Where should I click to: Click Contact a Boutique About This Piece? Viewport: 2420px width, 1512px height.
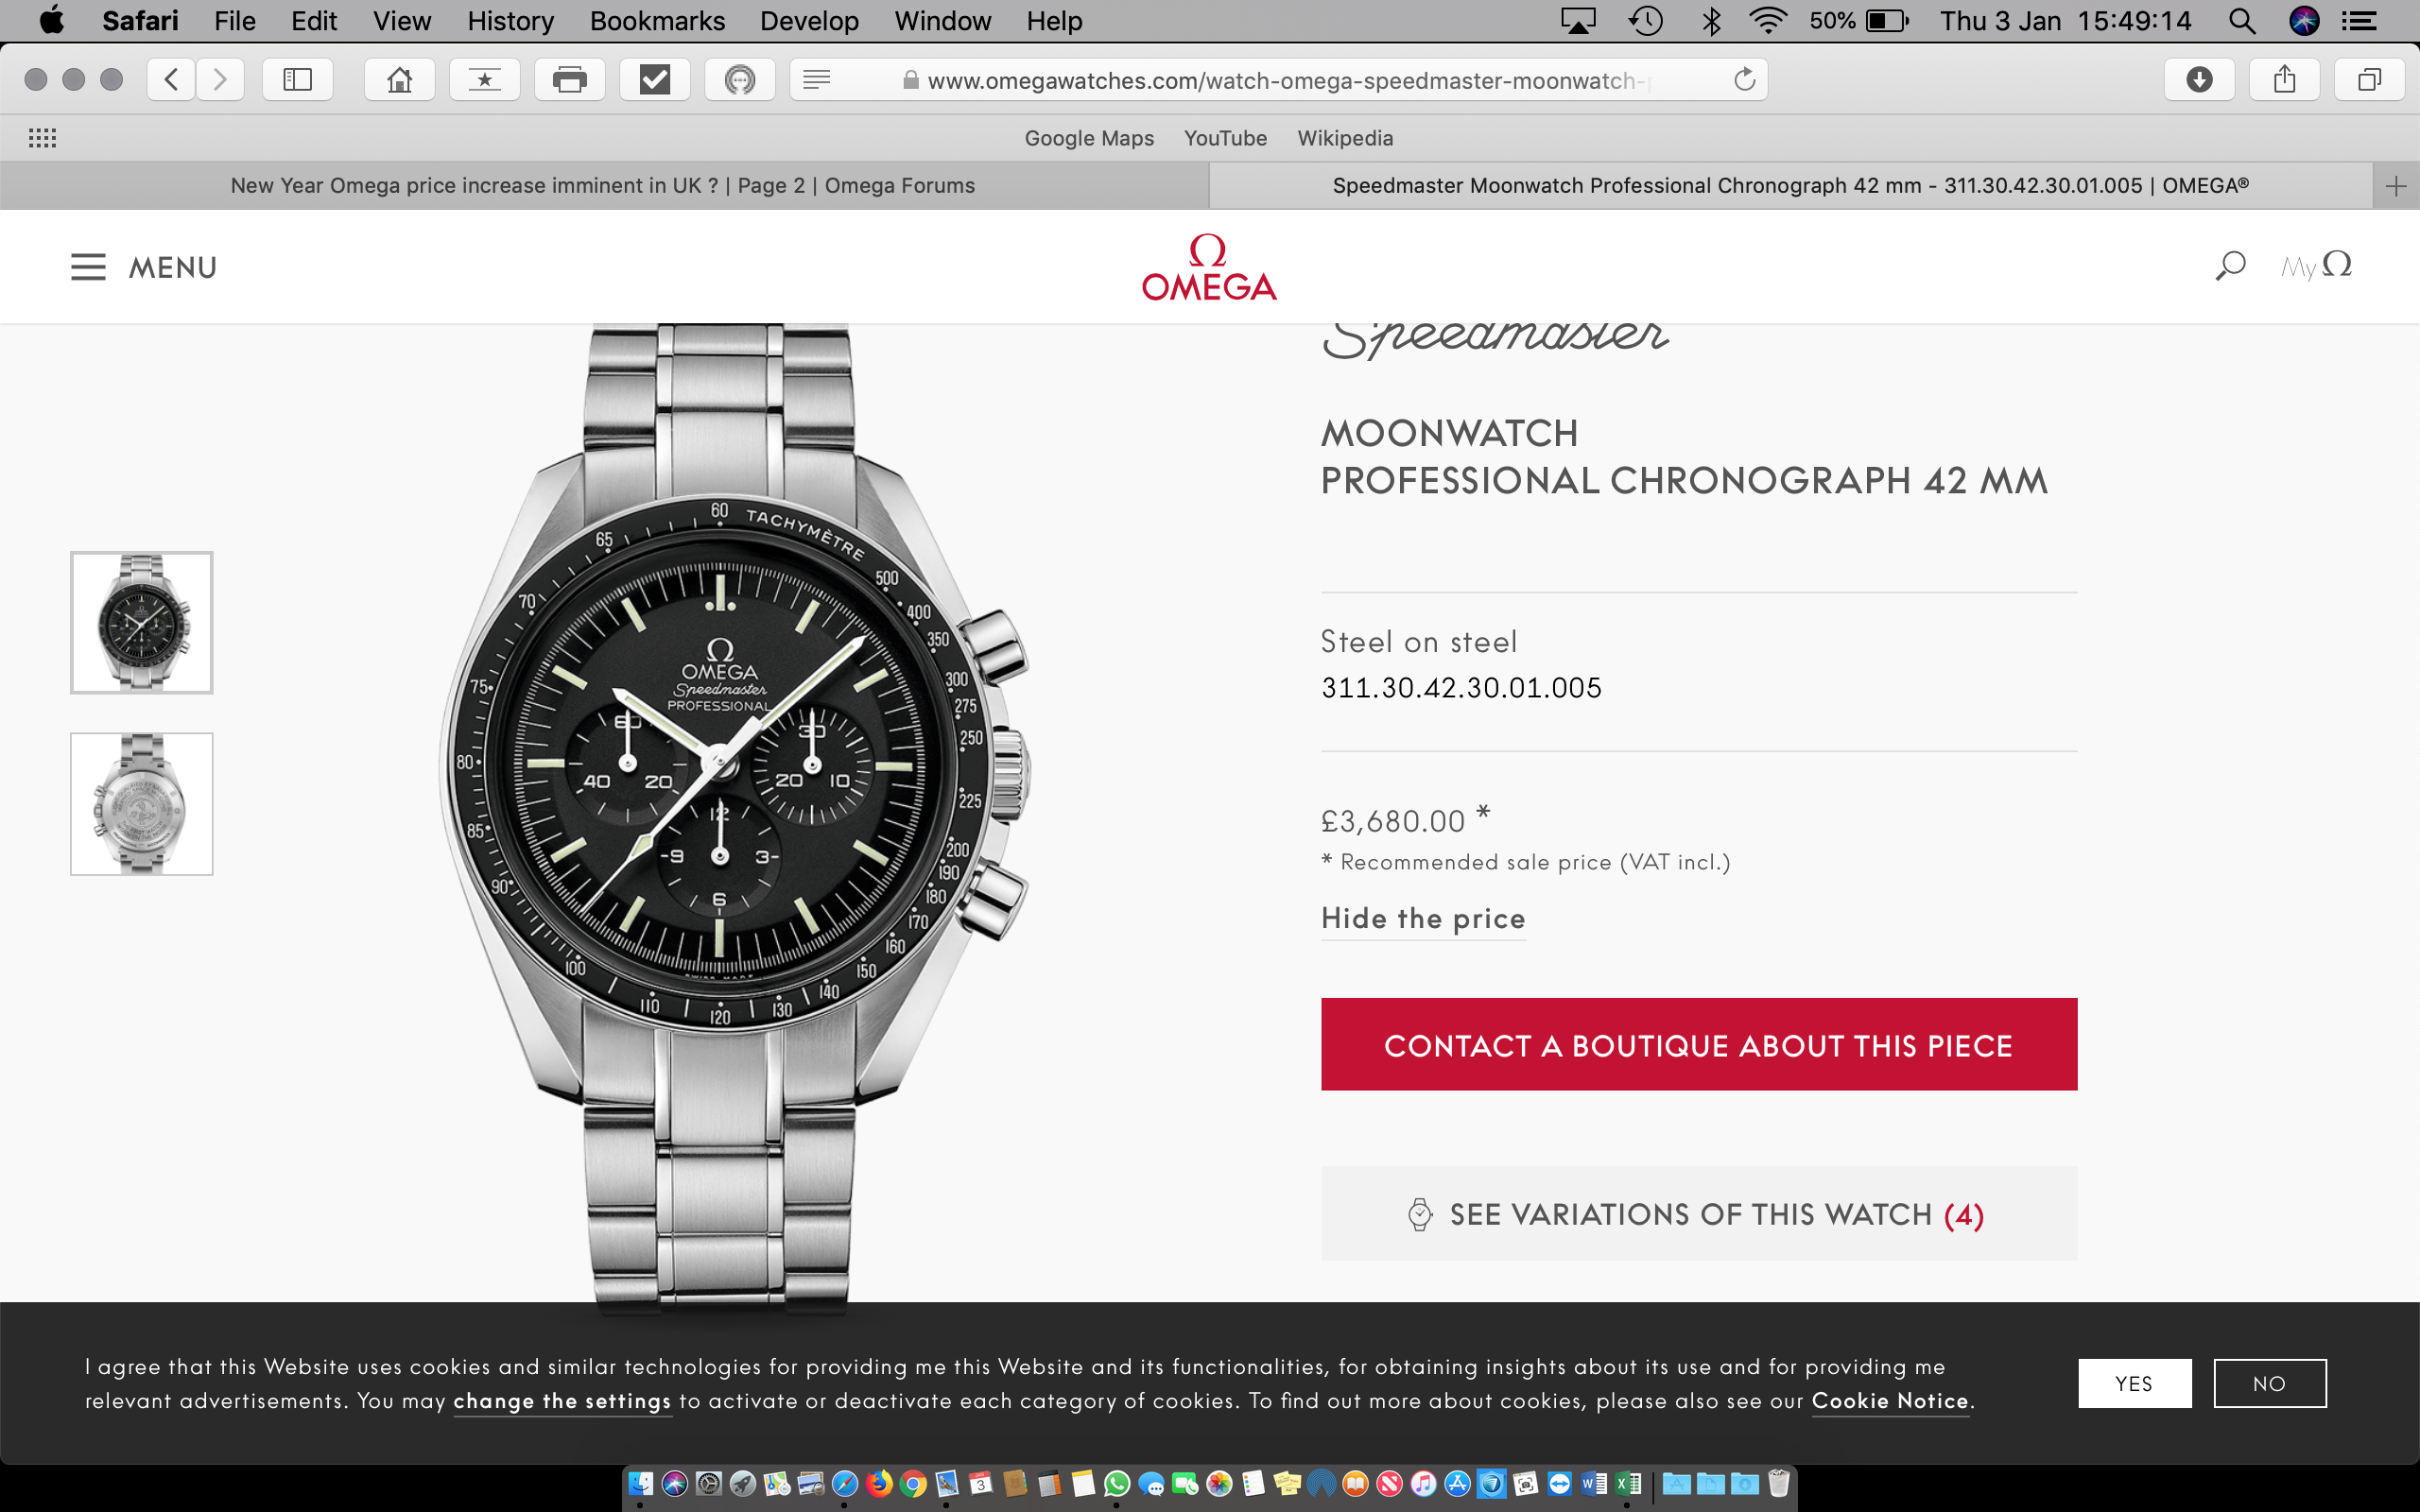tap(1698, 1044)
